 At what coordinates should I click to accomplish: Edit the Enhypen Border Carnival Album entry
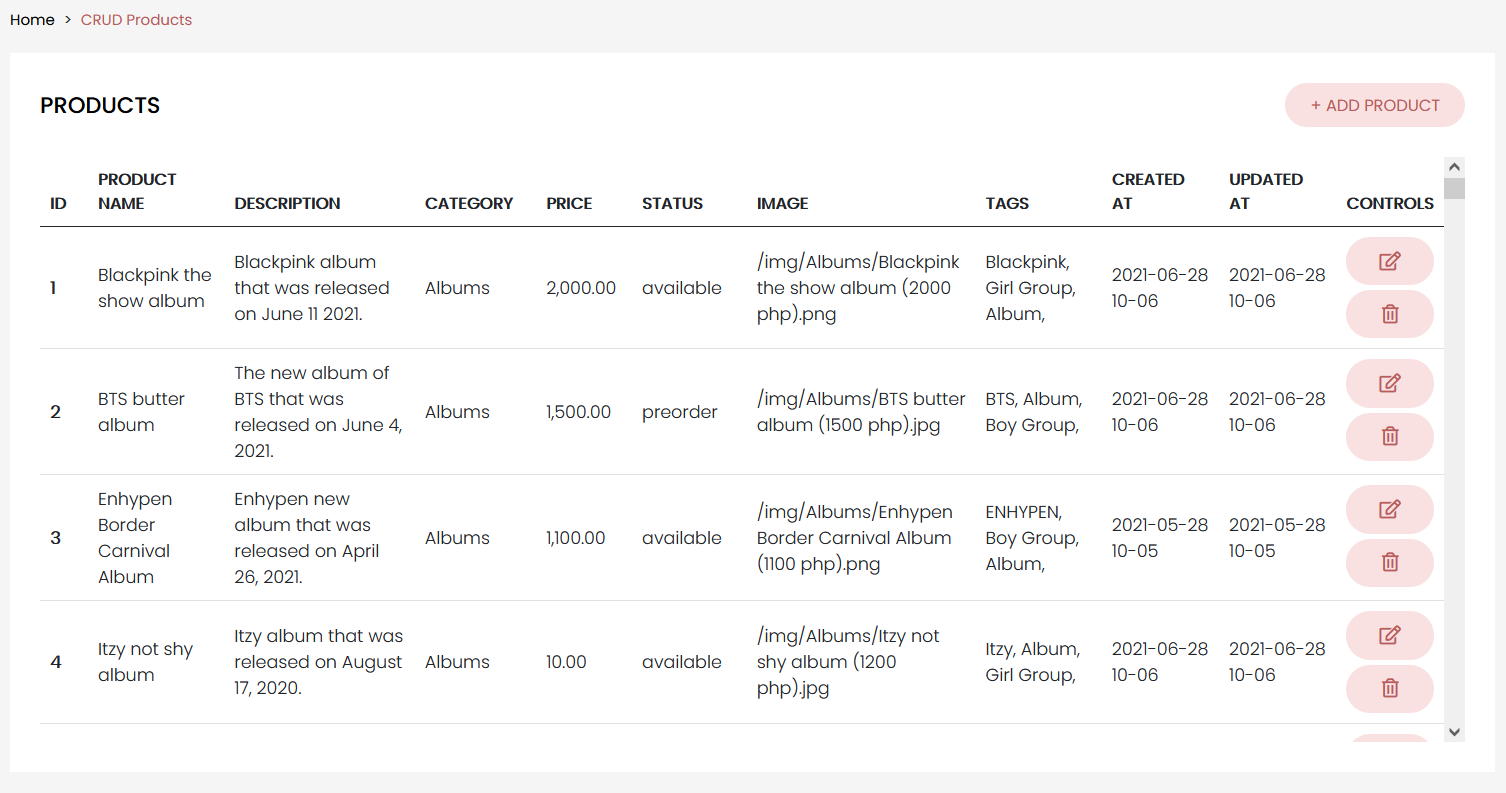click(x=1389, y=509)
